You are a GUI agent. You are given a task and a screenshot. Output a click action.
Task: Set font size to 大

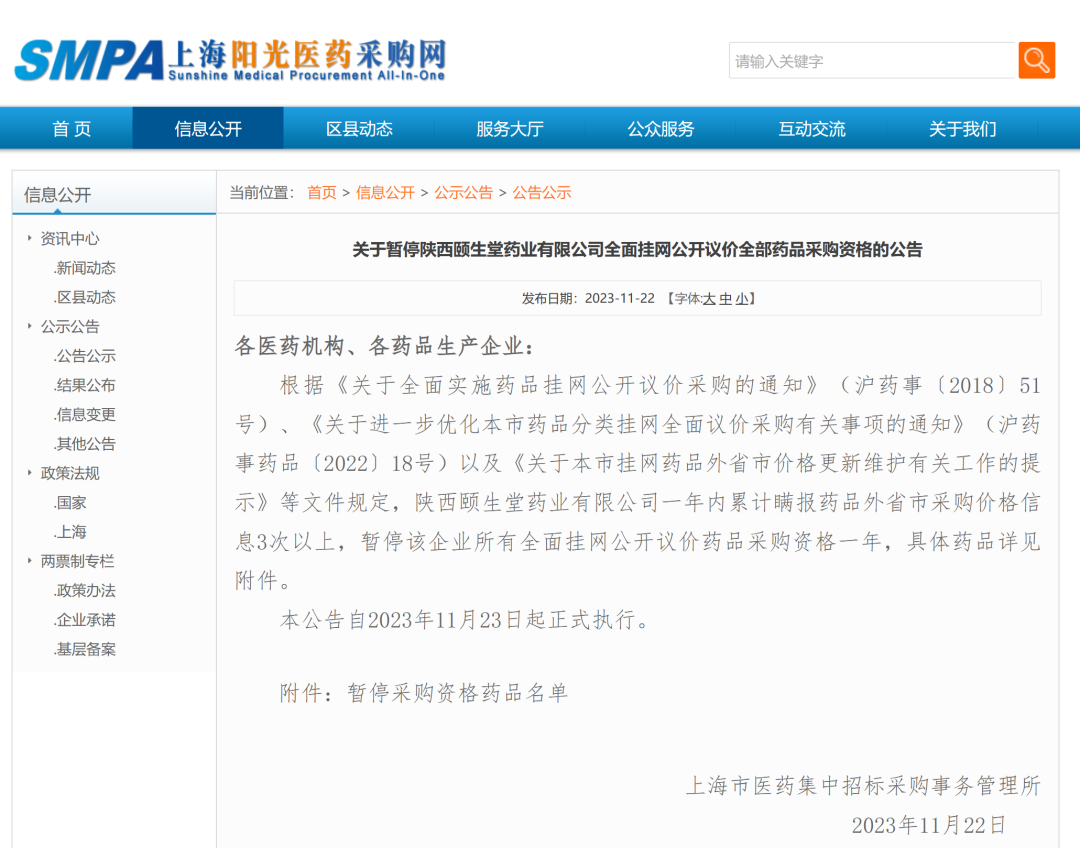(709, 299)
